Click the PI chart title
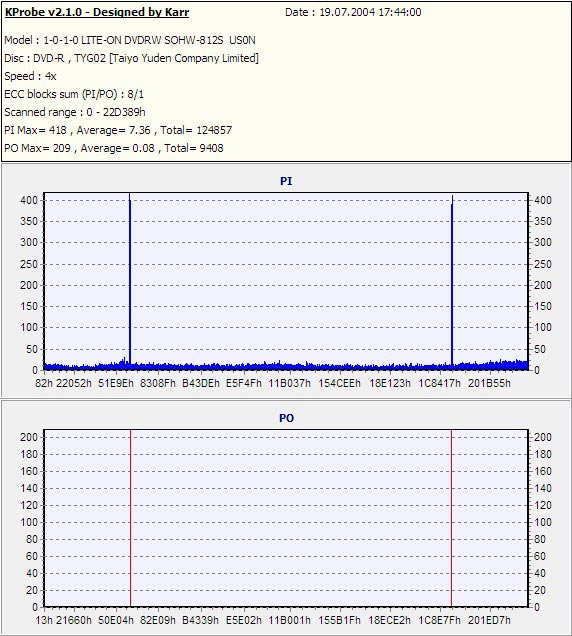The width and height of the screenshot is (572, 636). 286,181
